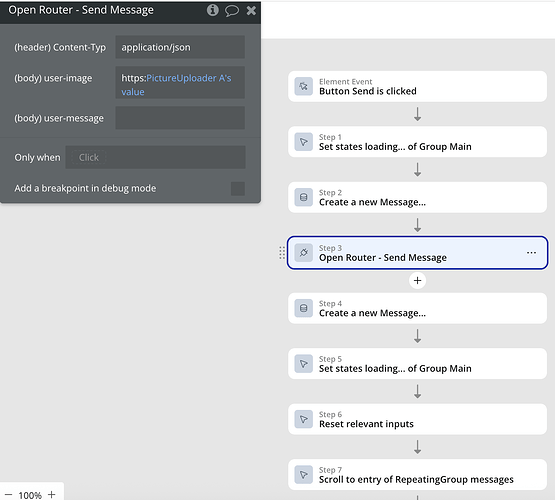Open Step 2 Create a new Message
This screenshot has height=500, width=555.
pos(417,197)
